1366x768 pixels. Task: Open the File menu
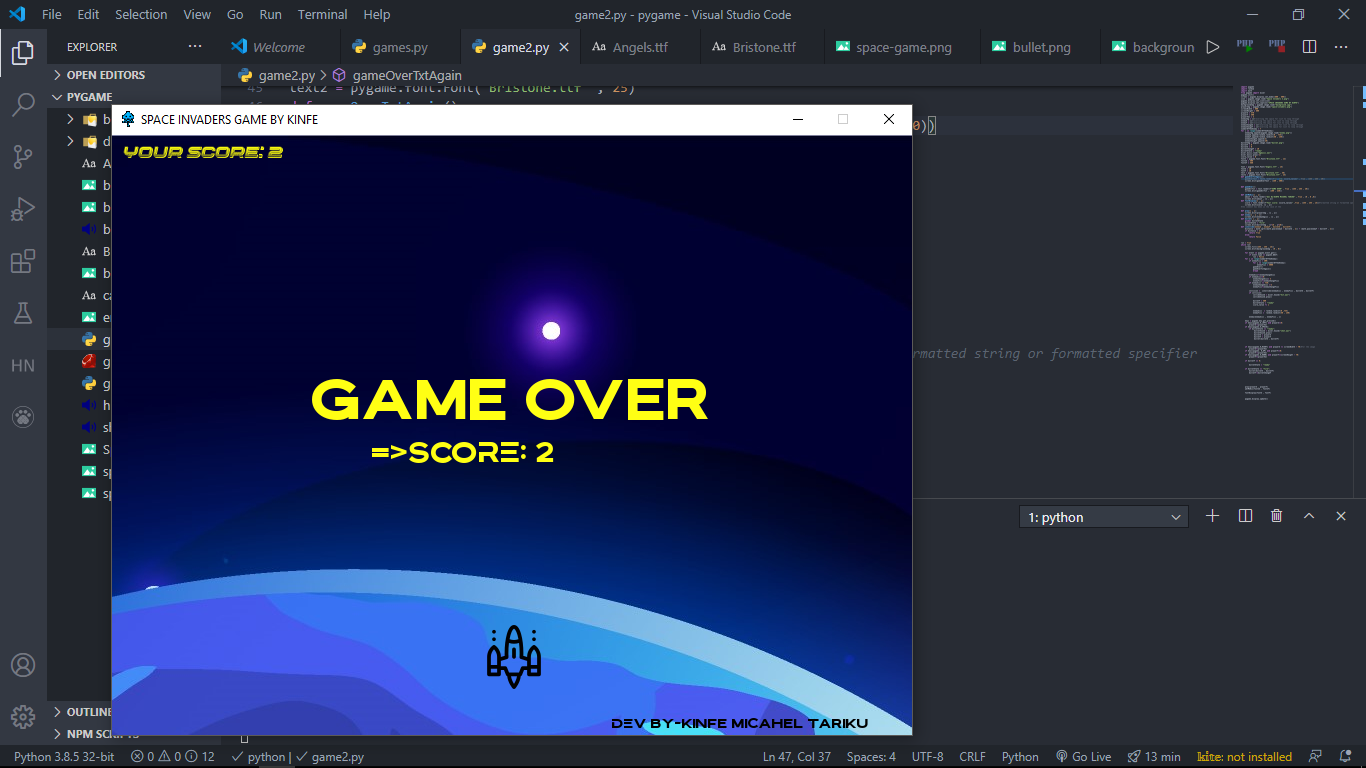coord(52,15)
